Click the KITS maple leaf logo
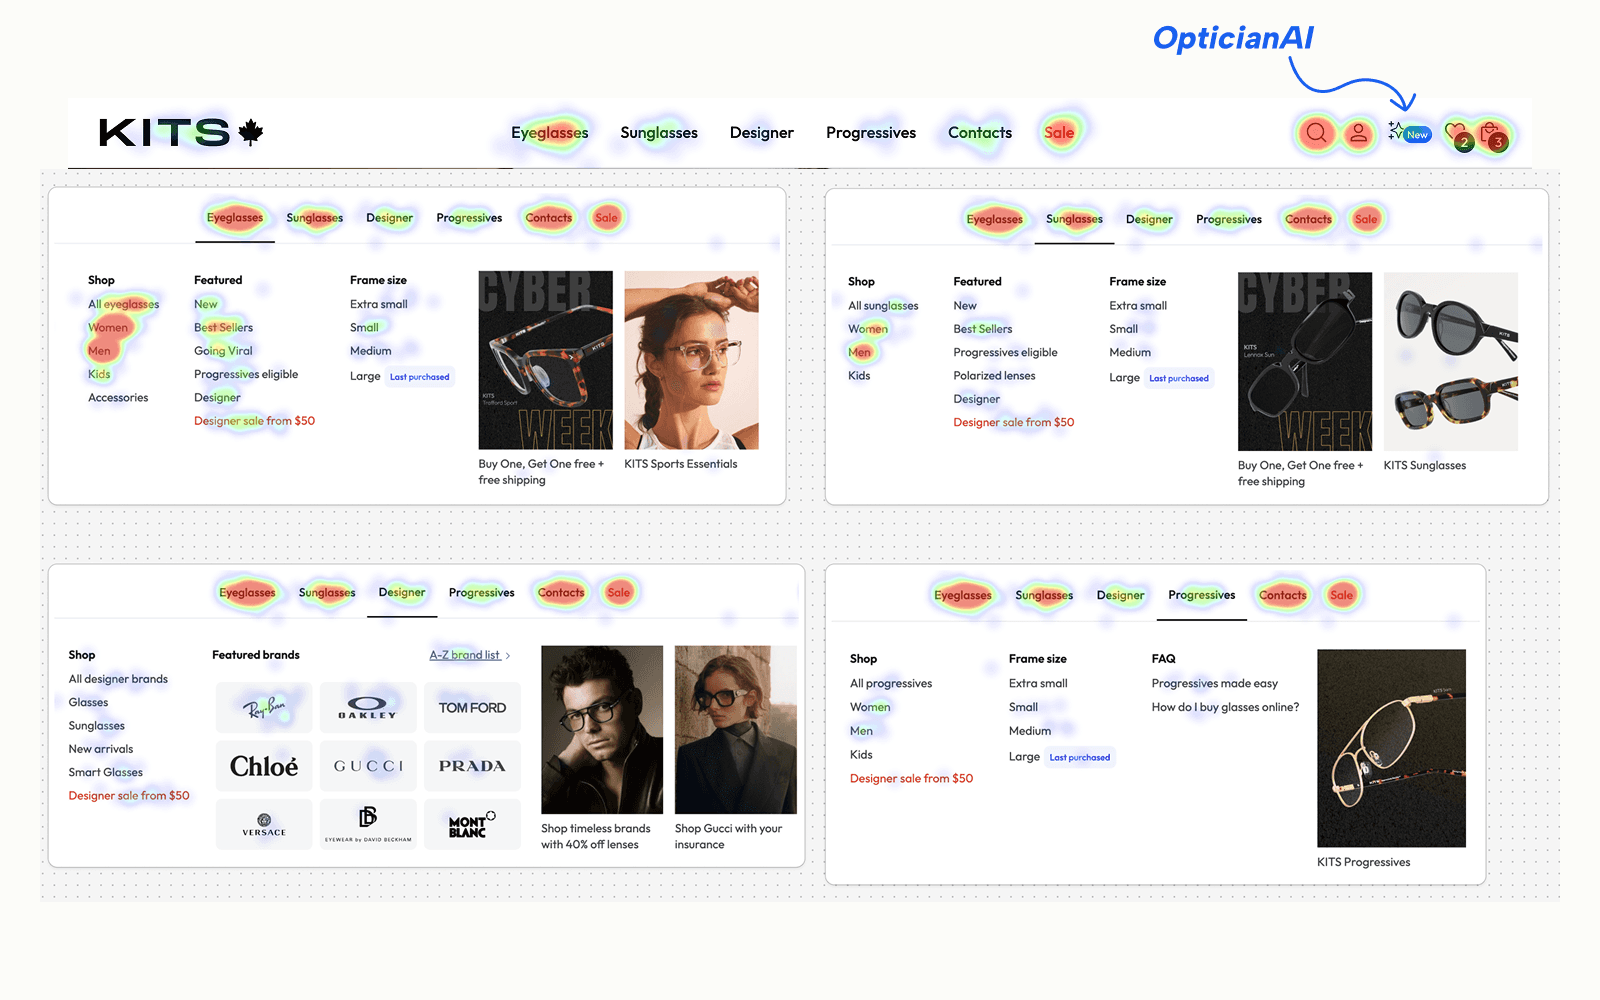The width and height of the screenshot is (1600, 1000). pos(181,132)
